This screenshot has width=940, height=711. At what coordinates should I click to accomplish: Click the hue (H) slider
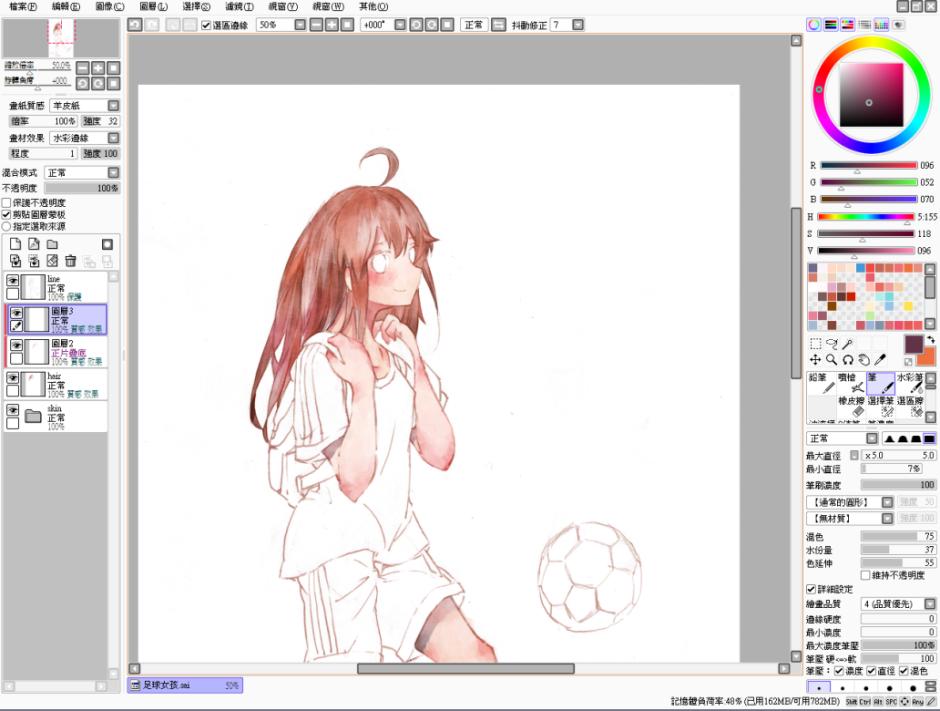pos(866,216)
